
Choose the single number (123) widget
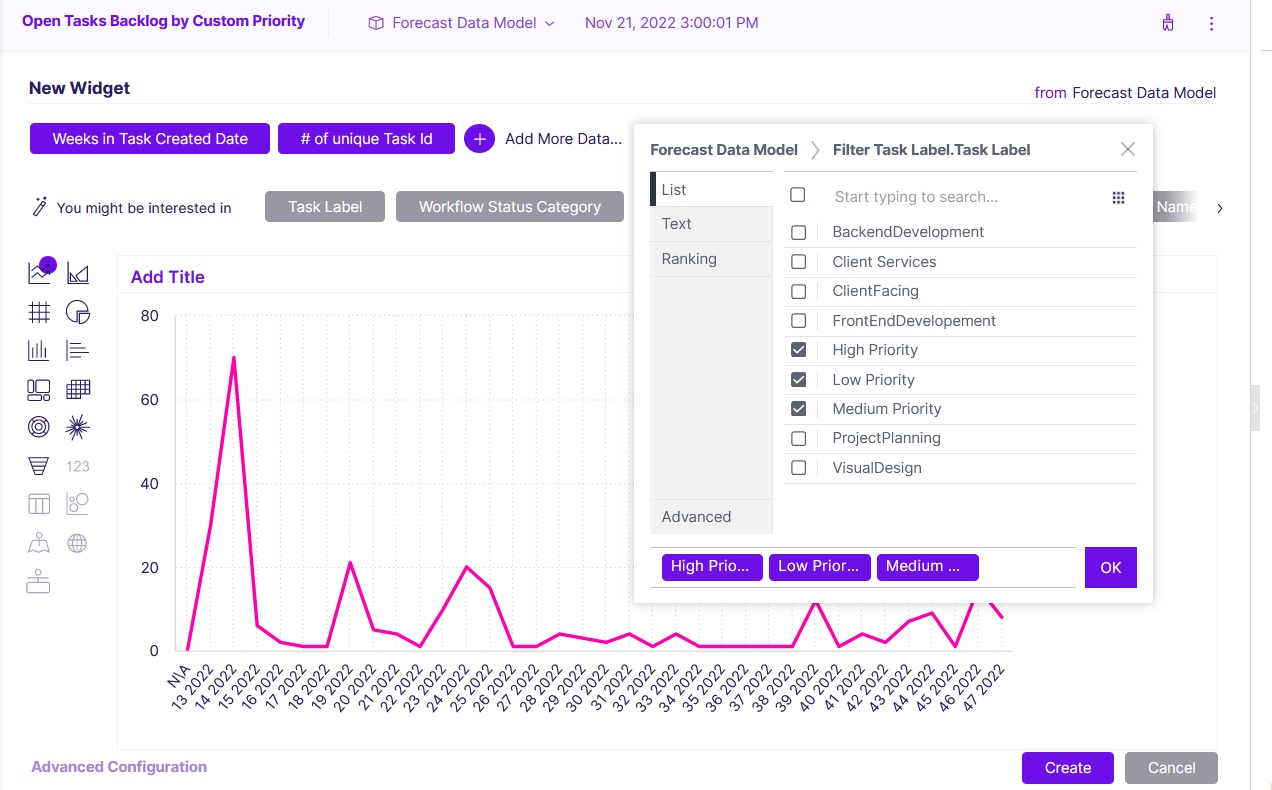click(78, 465)
